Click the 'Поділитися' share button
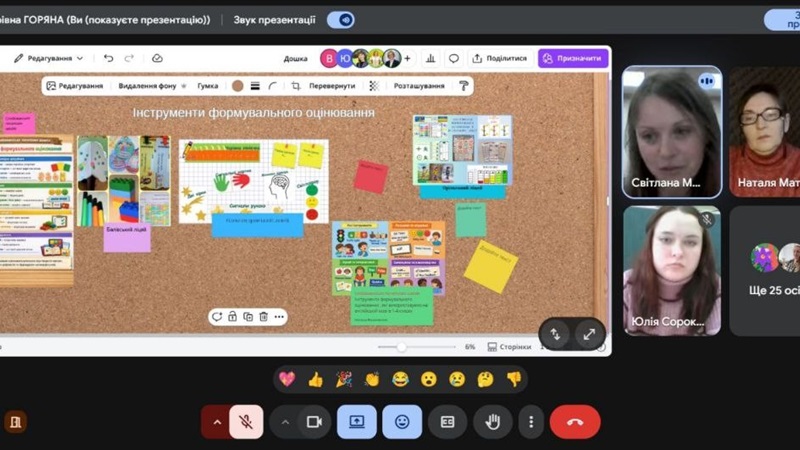Viewport: 800px width, 450px height. pos(500,58)
